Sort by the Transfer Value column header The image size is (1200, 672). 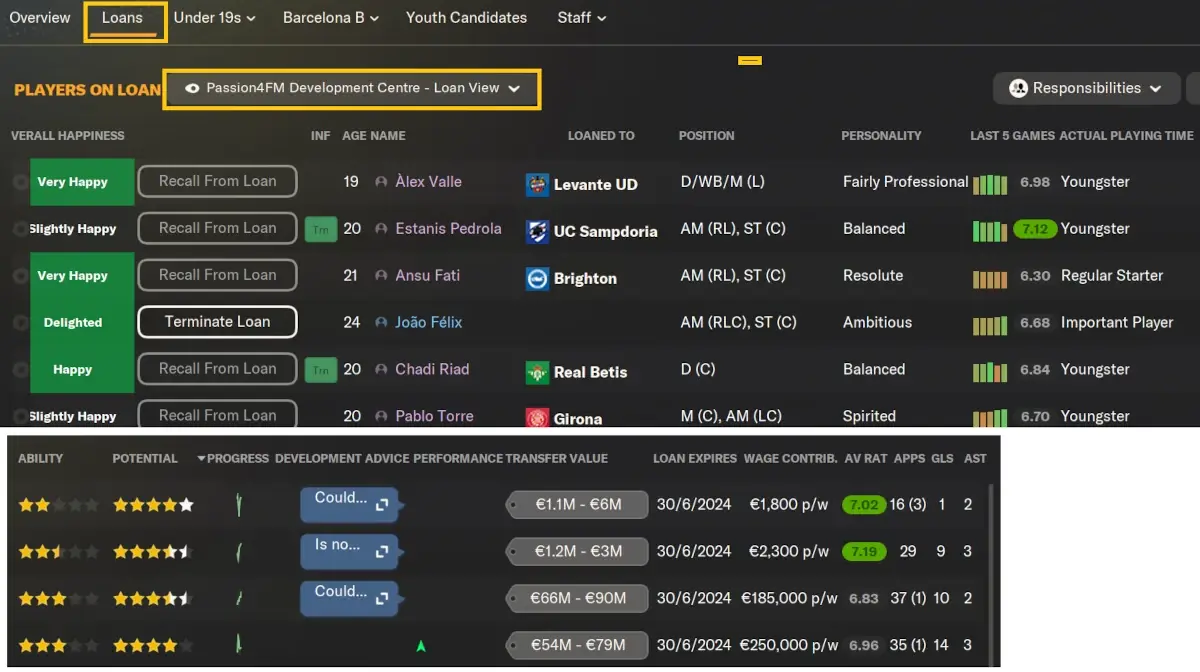(x=557, y=459)
